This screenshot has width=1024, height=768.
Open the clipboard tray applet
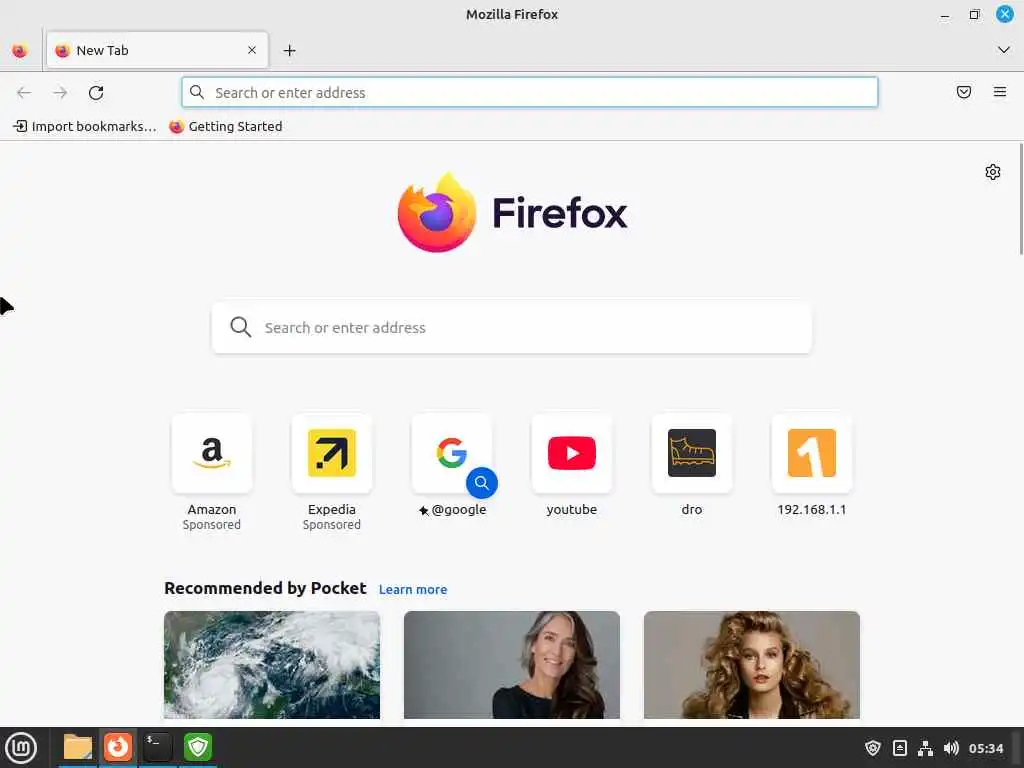(x=899, y=748)
